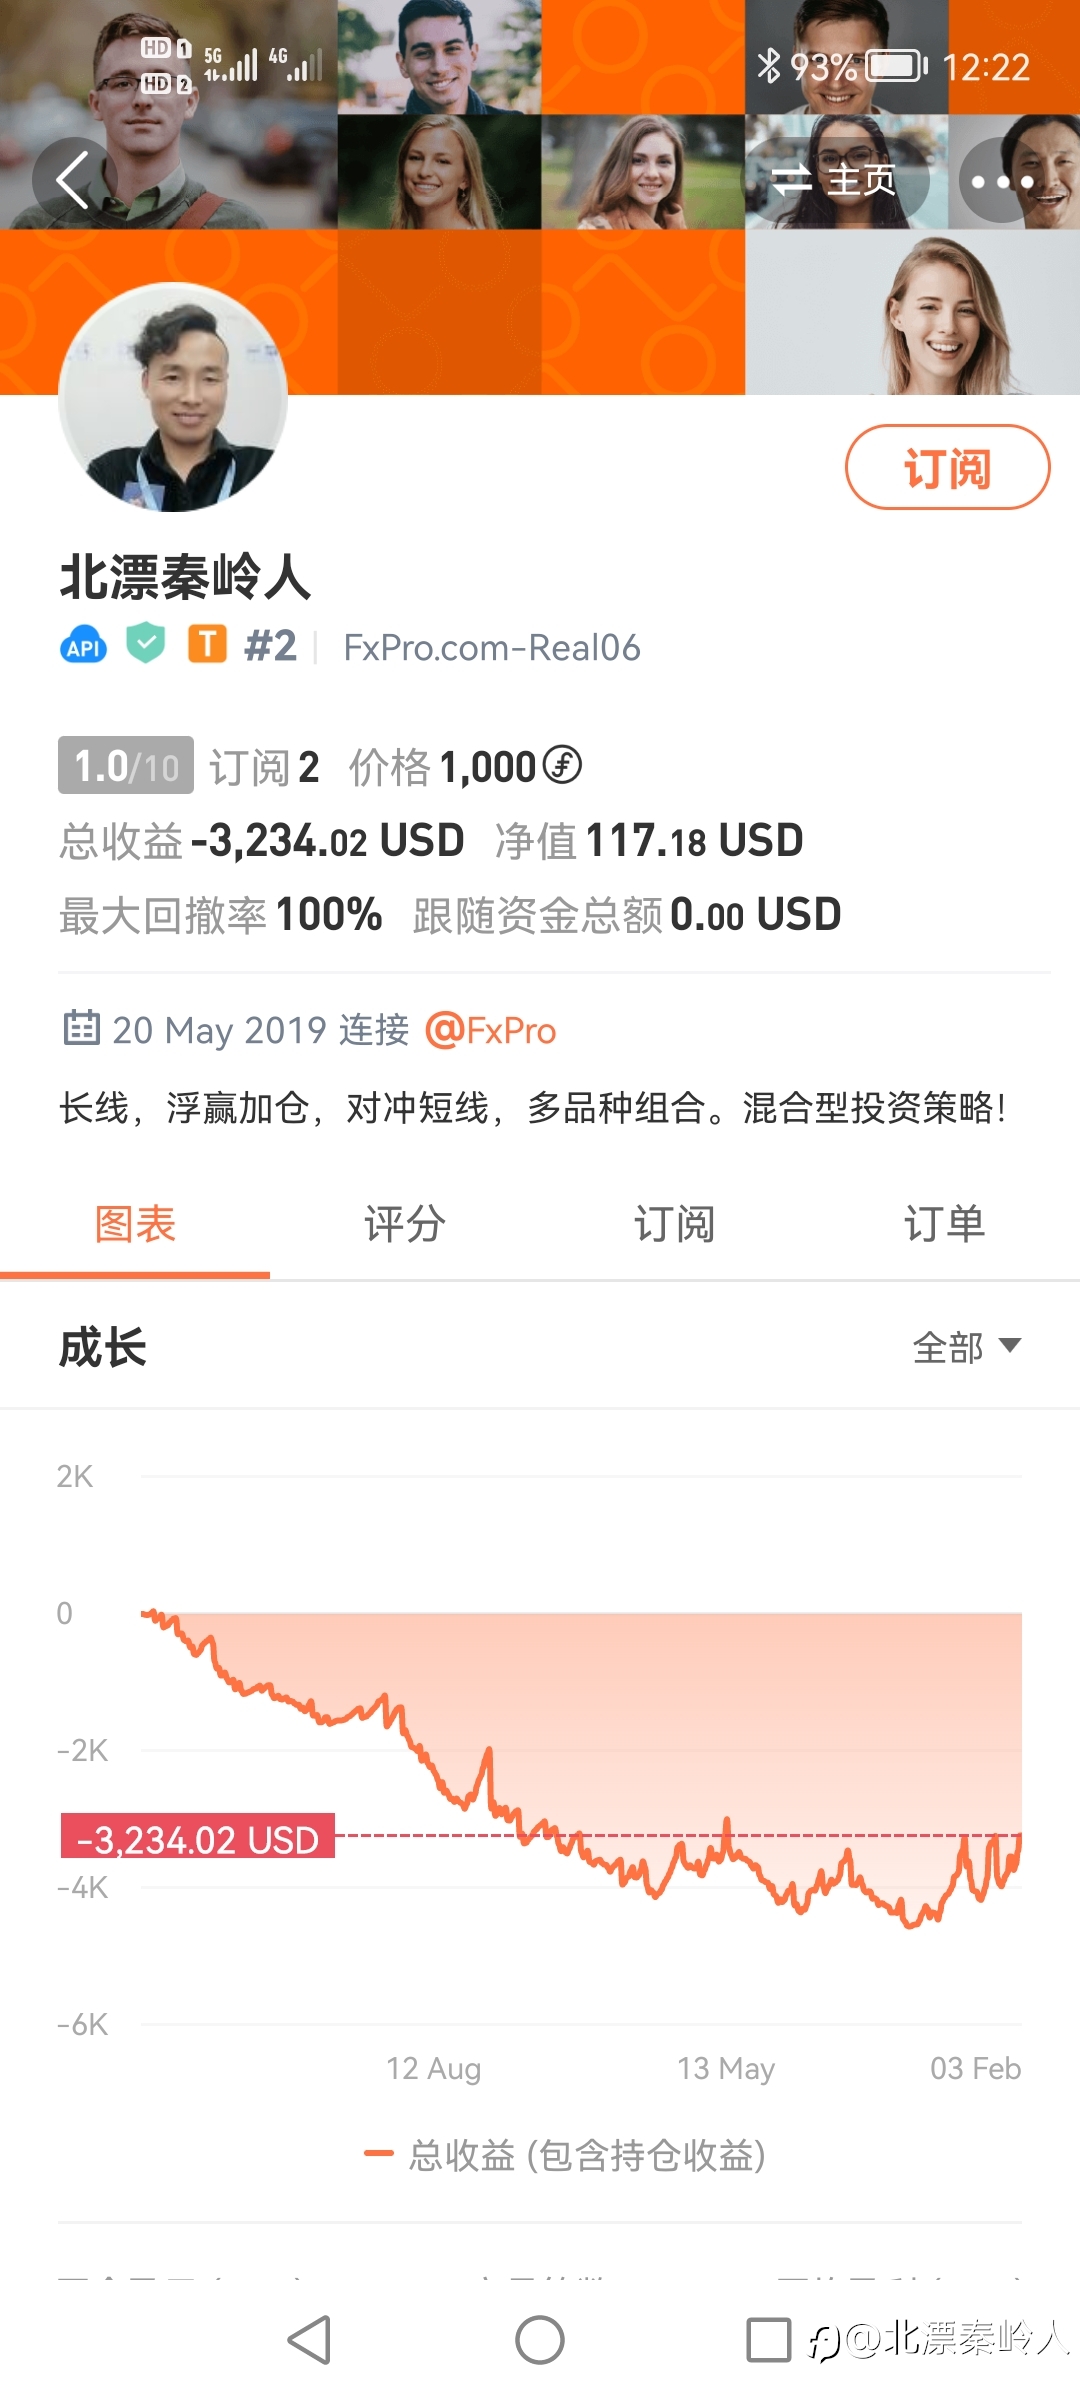Tap the -3,234.02 USD chart marker
Image resolution: width=1080 pixels, height=2400 pixels.
click(x=198, y=1837)
